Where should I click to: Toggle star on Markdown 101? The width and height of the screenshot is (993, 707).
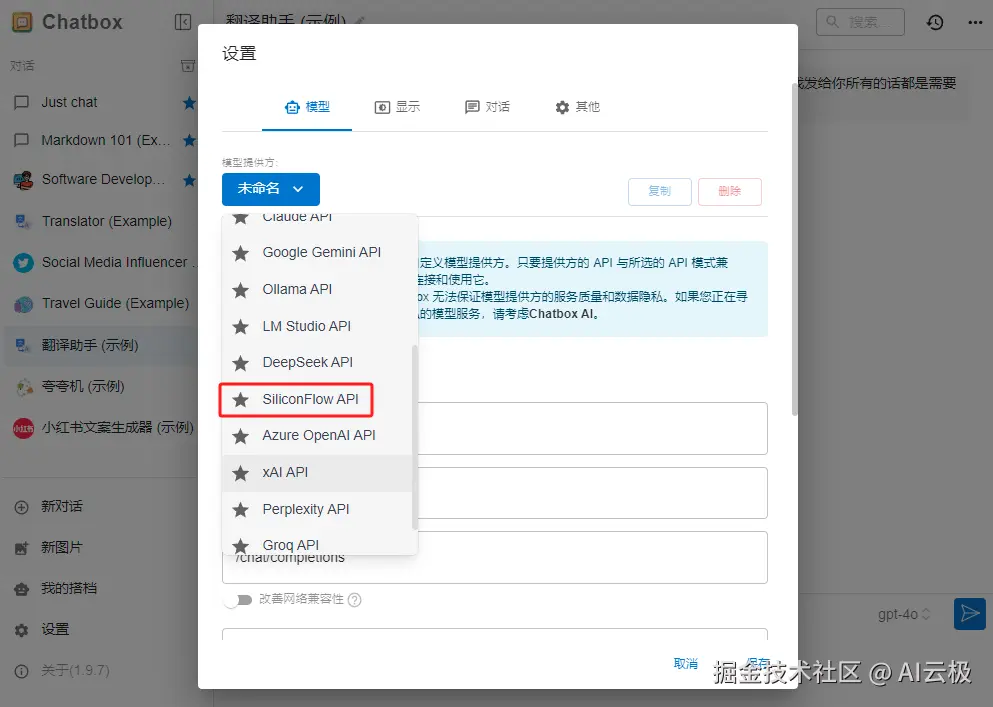189,140
